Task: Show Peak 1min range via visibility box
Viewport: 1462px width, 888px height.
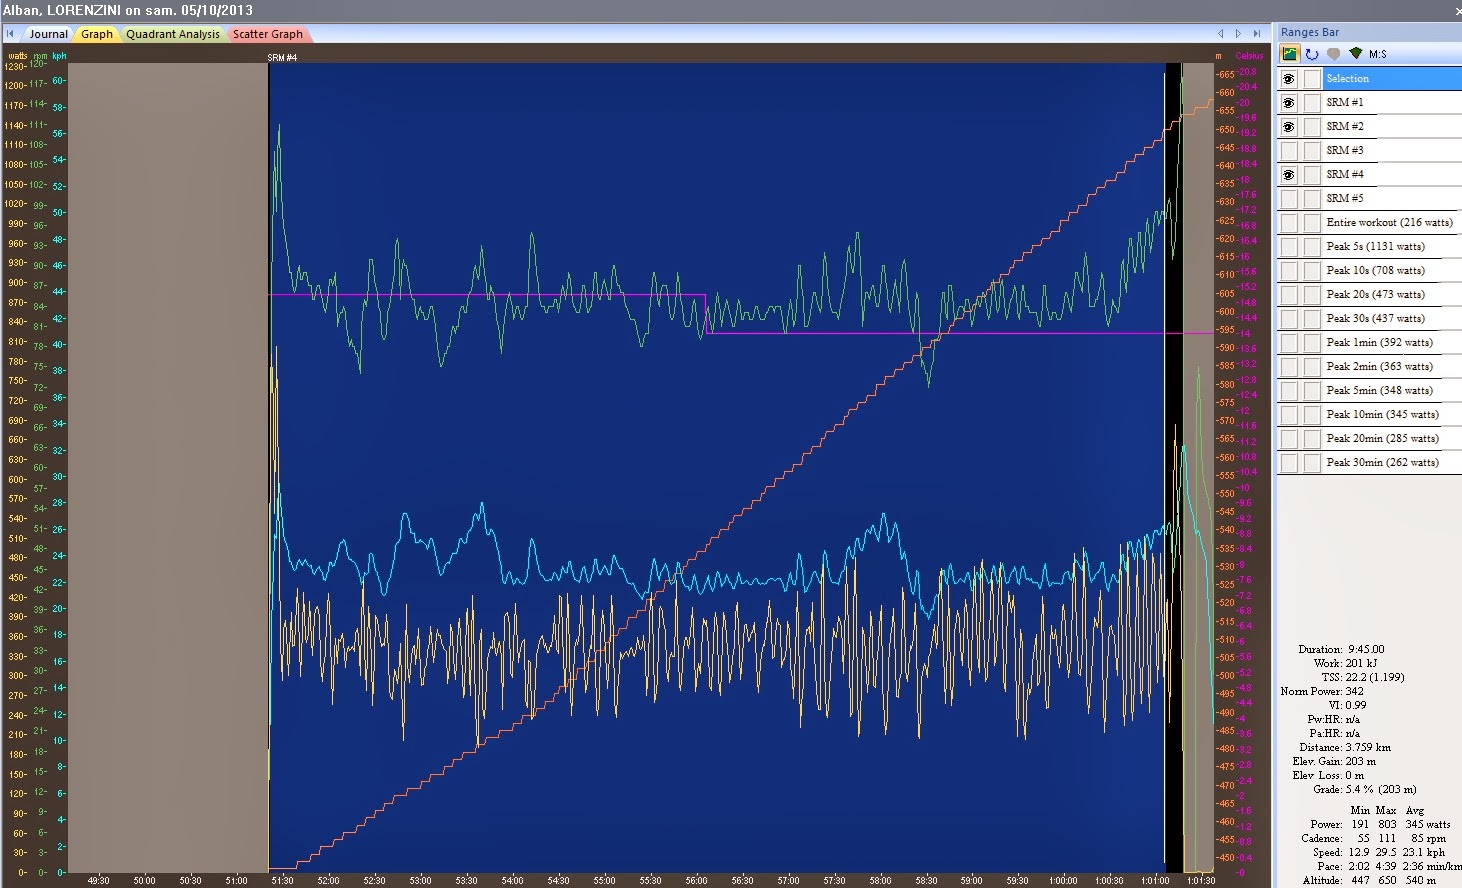Action: pyautogui.click(x=1289, y=342)
